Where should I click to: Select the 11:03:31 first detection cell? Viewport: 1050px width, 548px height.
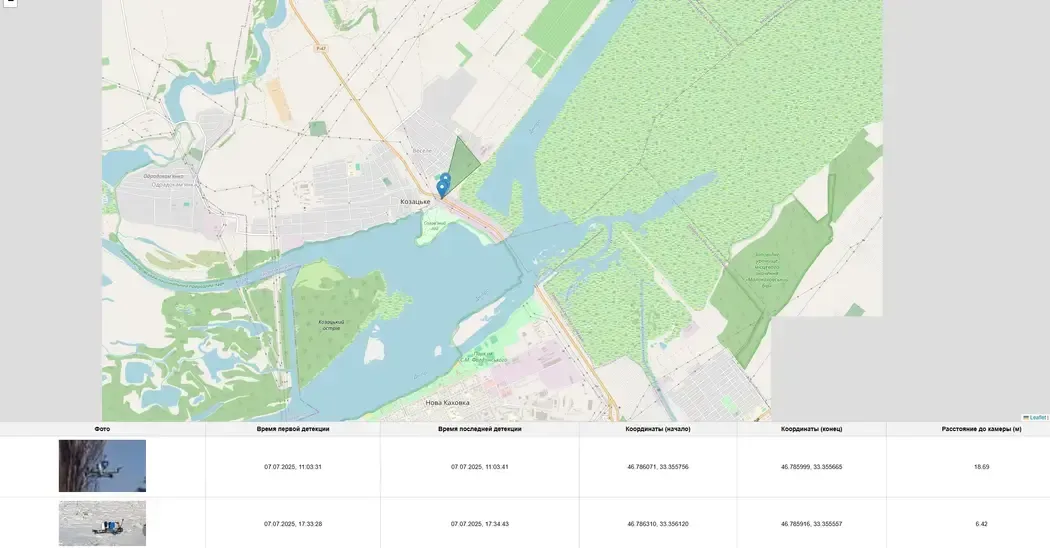[293, 467]
